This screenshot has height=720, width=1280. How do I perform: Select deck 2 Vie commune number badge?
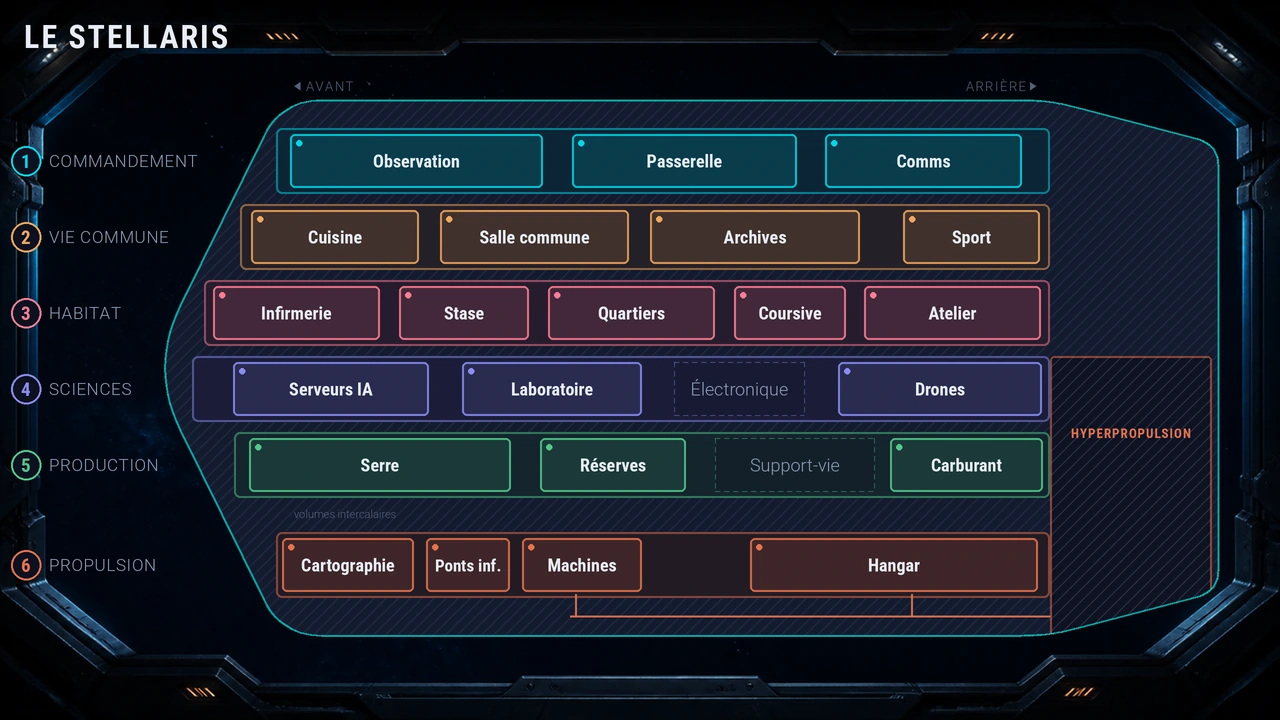click(26, 237)
